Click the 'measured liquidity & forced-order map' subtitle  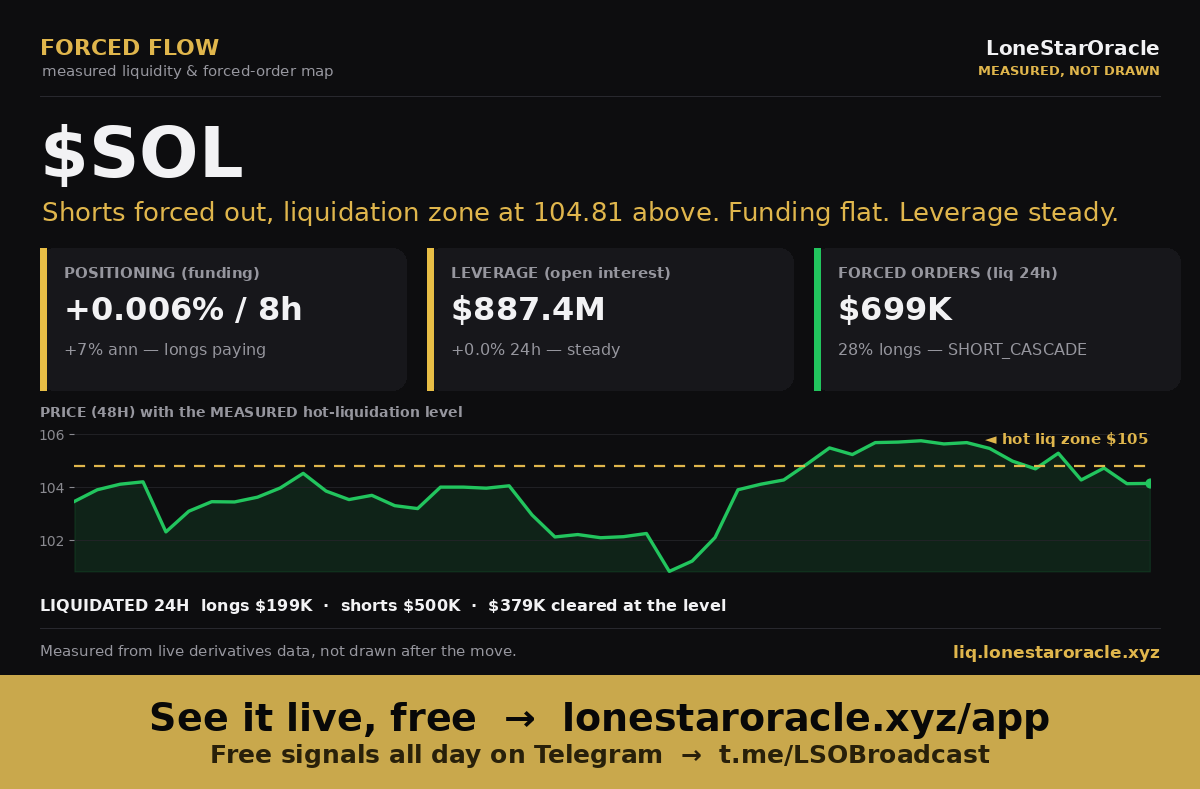(188, 72)
